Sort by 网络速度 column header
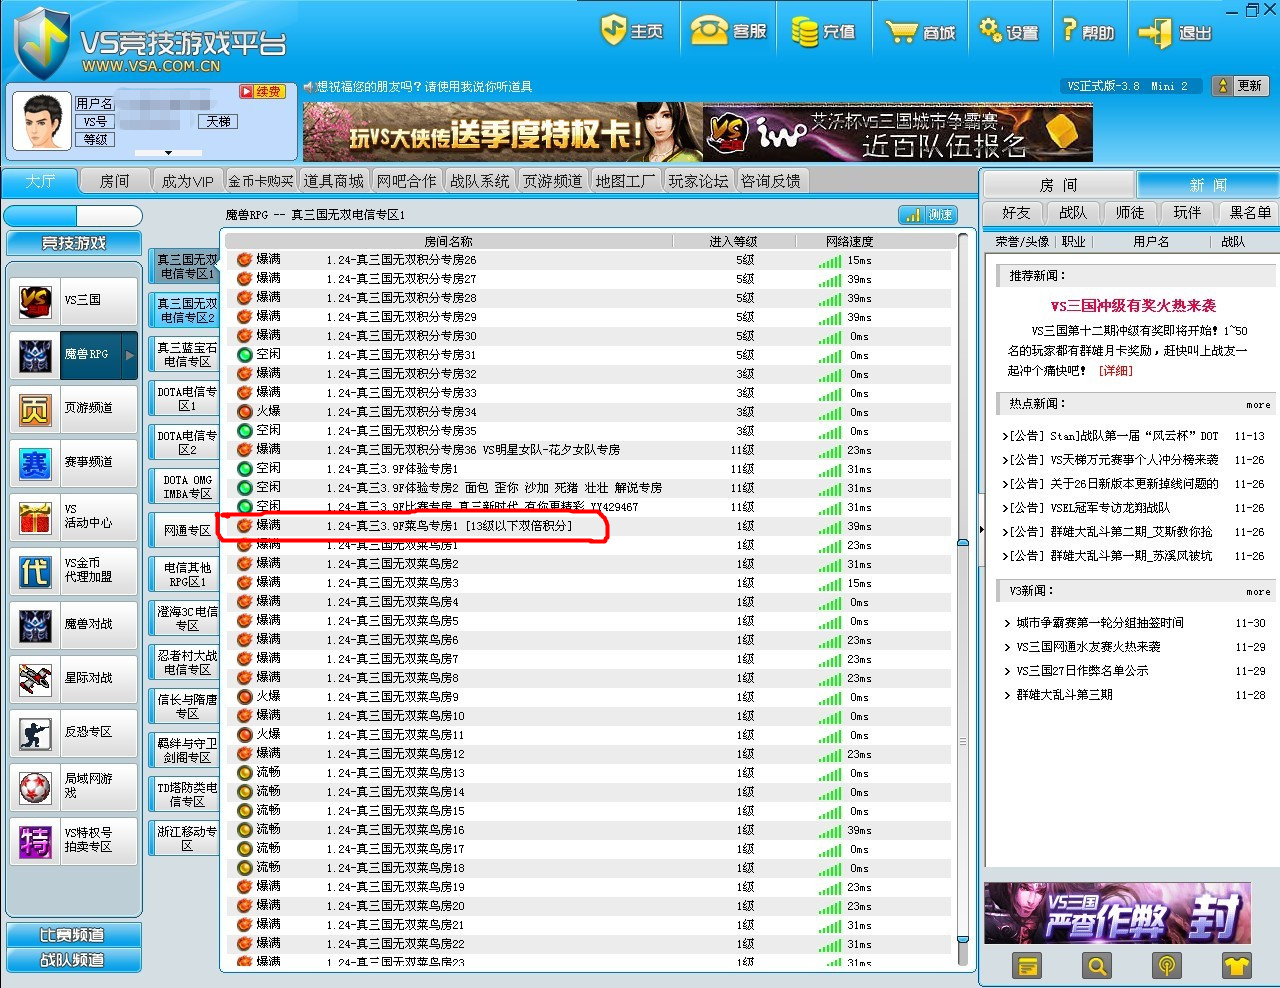Image resolution: width=1280 pixels, height=988 pixels. 849,241
